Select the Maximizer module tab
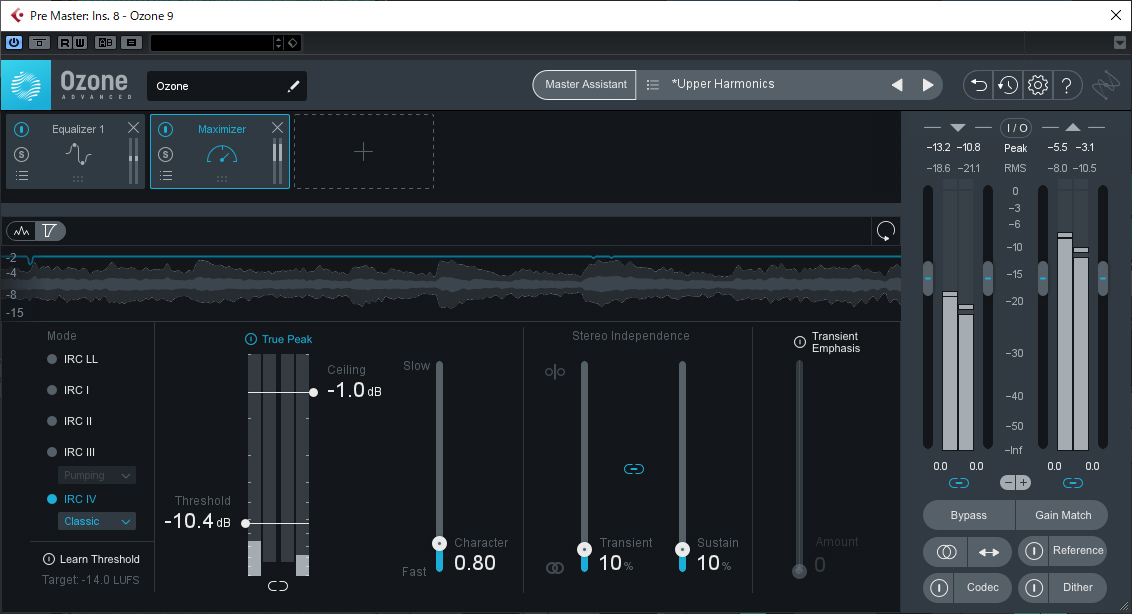This screenshot has width=1132, height=614. pyautogui.click(x=220, y=151)
